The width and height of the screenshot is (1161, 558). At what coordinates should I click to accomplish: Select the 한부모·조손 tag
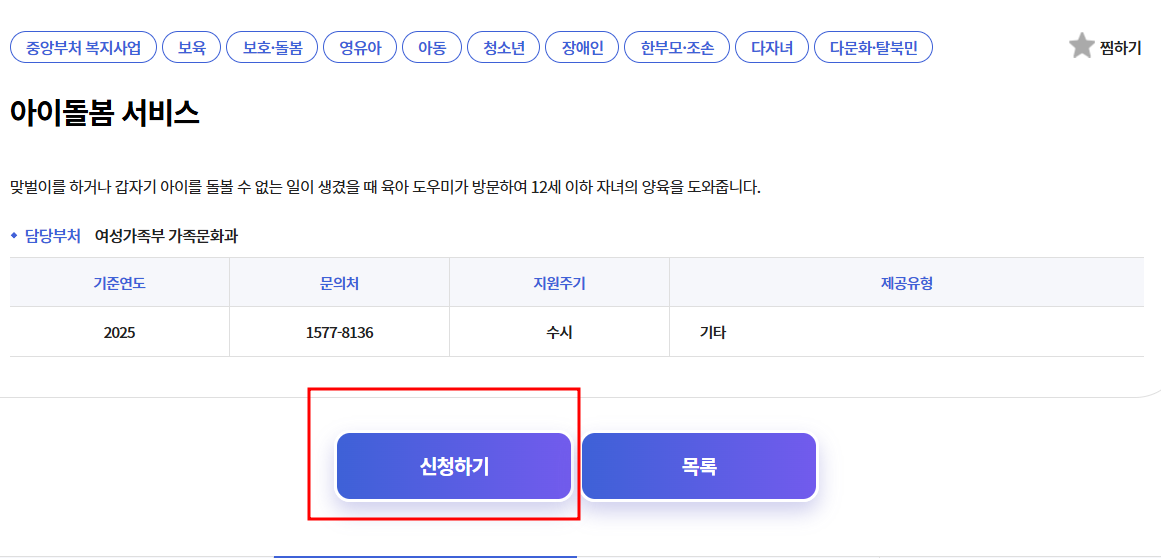677,49
